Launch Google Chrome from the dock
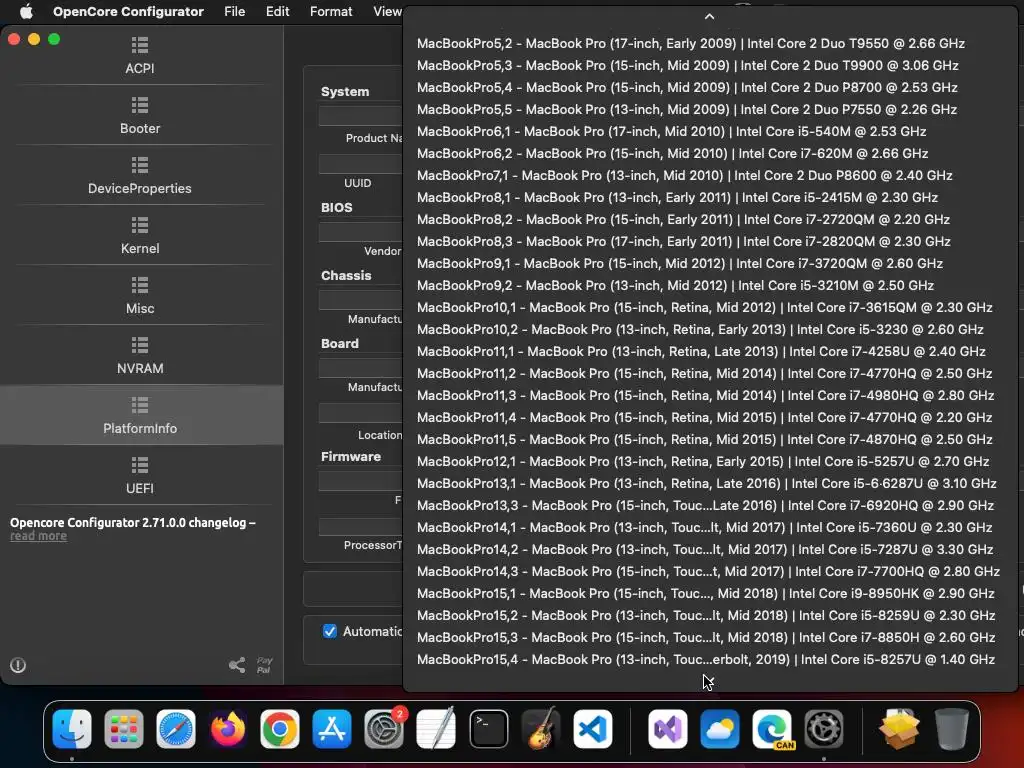Image resolution: width=1024 pixels, height=768 pixels. (x=280, y=729)
